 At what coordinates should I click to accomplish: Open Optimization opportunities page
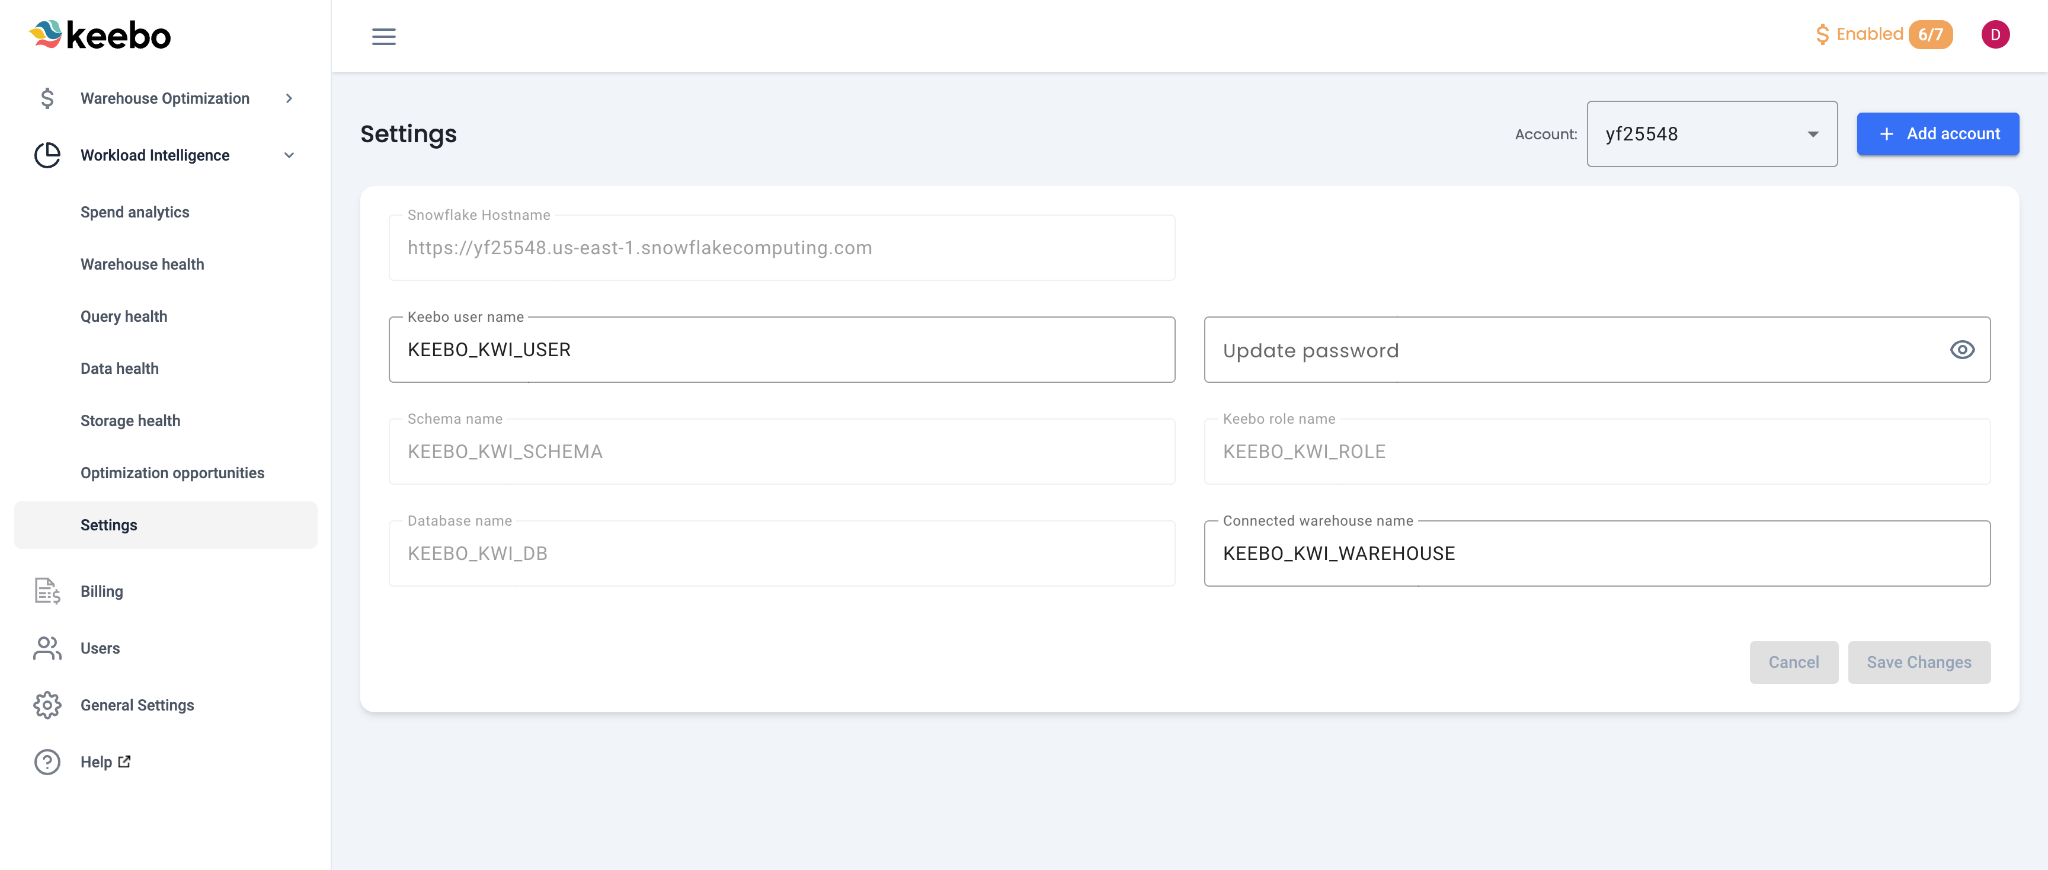pos(172,473)
